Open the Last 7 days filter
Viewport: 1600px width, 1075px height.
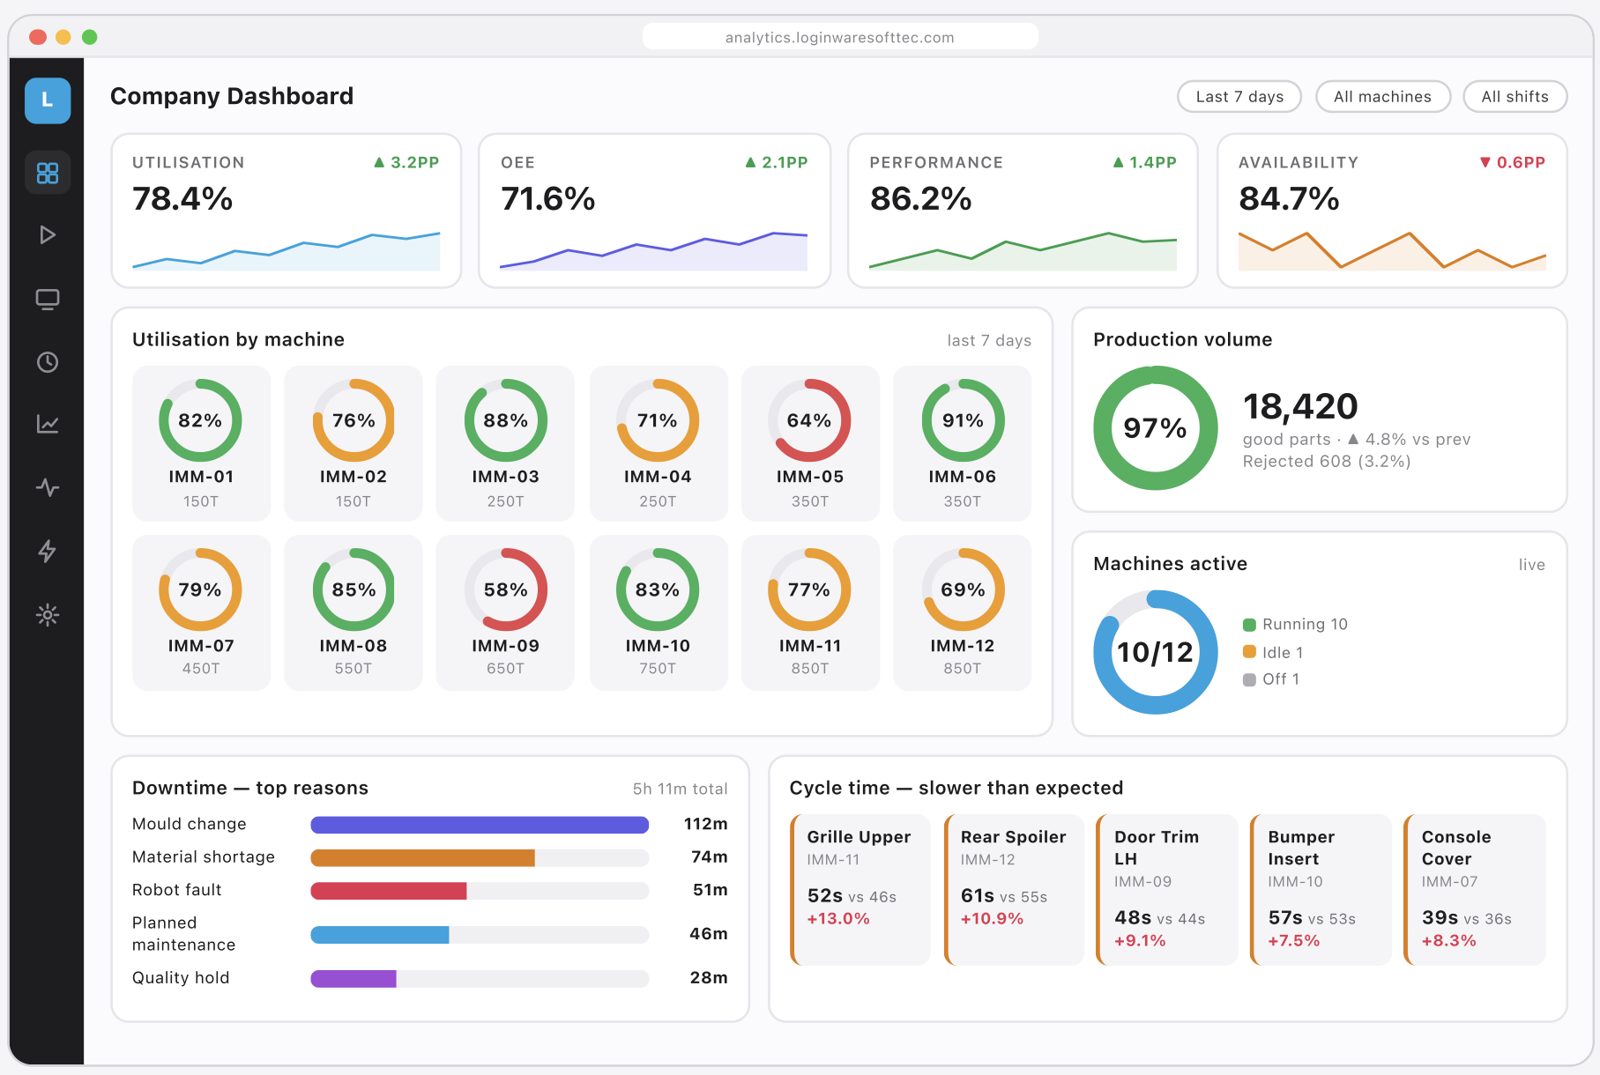tap(1239, 97)
